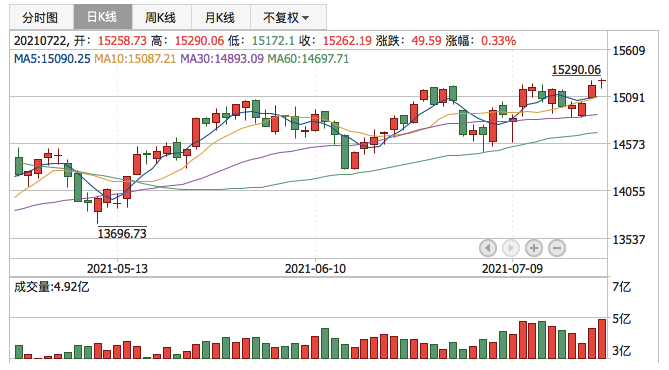Click the 15290.06 high price label on chart

tap(576, 70)
